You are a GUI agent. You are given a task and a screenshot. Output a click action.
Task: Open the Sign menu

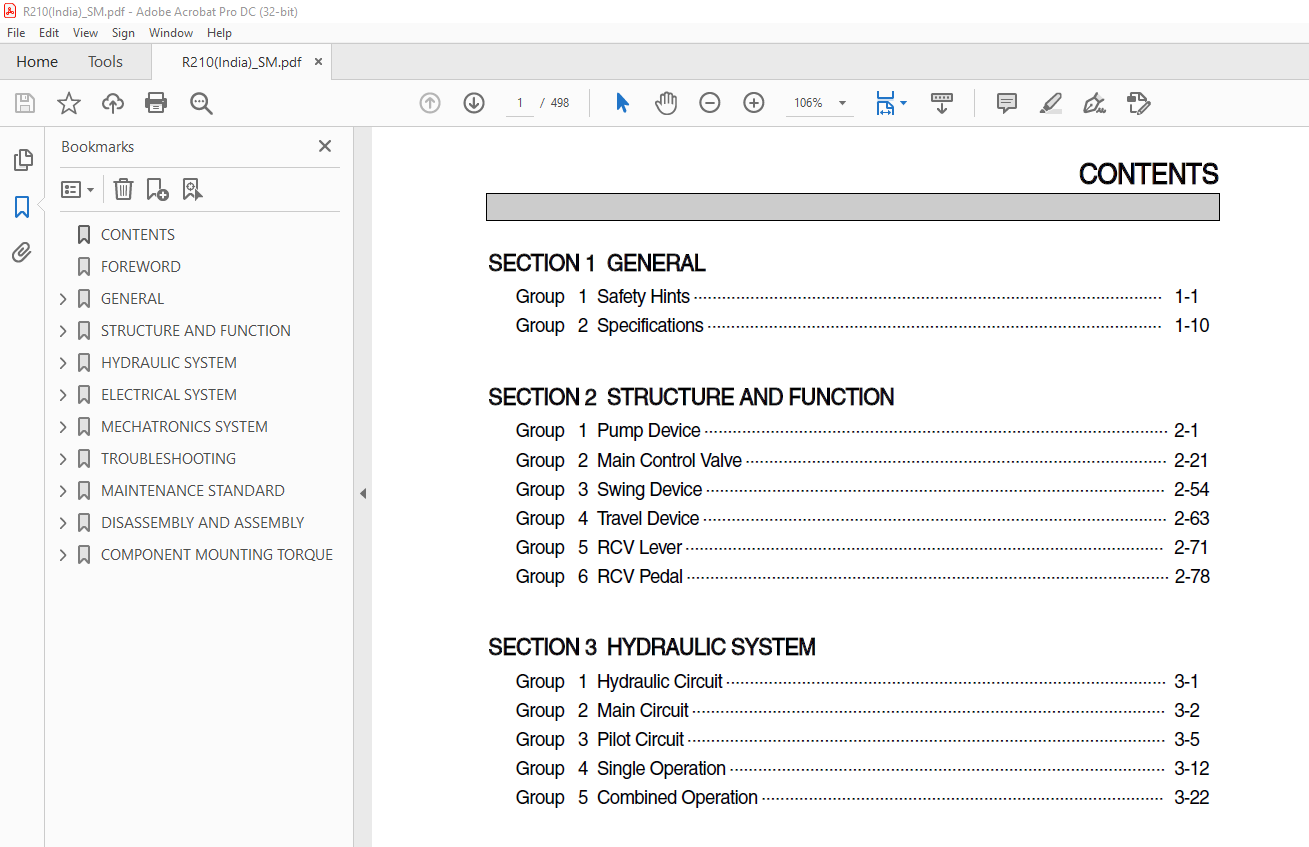pos(123,33)
